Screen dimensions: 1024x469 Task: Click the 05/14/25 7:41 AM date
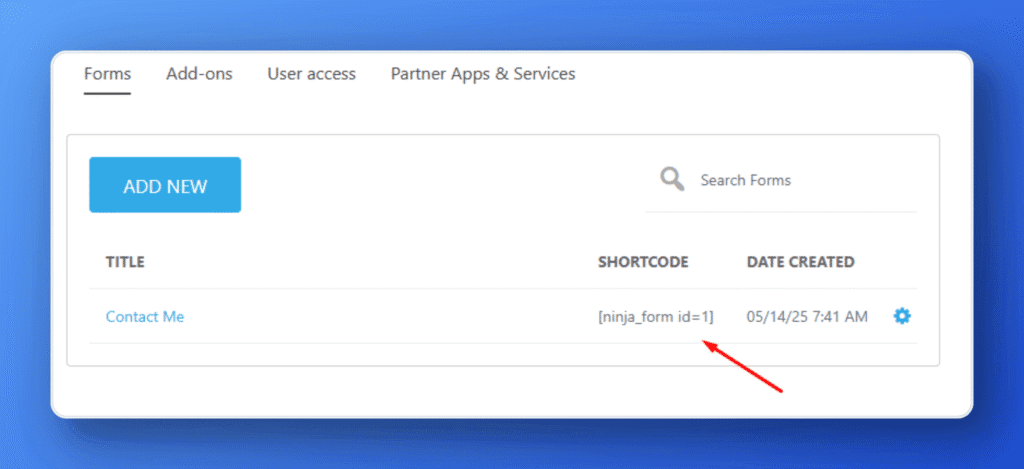807,317
